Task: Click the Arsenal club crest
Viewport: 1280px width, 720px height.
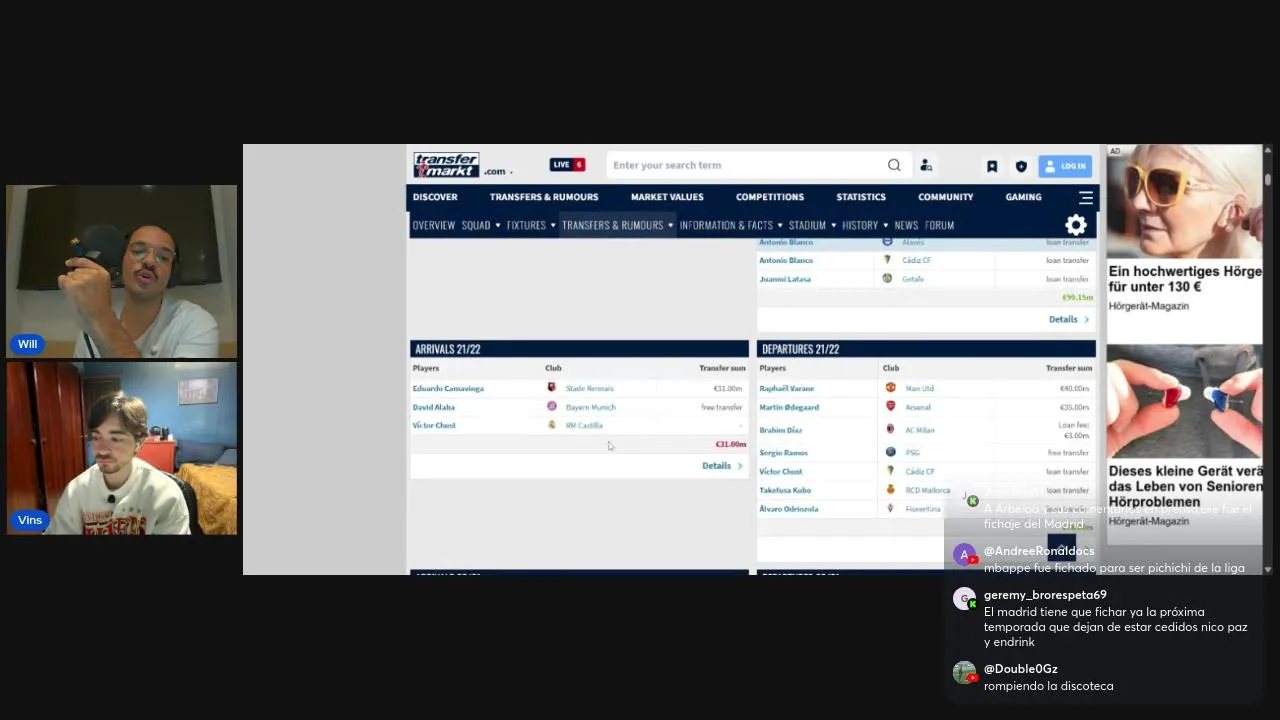Action: (890, 407)
